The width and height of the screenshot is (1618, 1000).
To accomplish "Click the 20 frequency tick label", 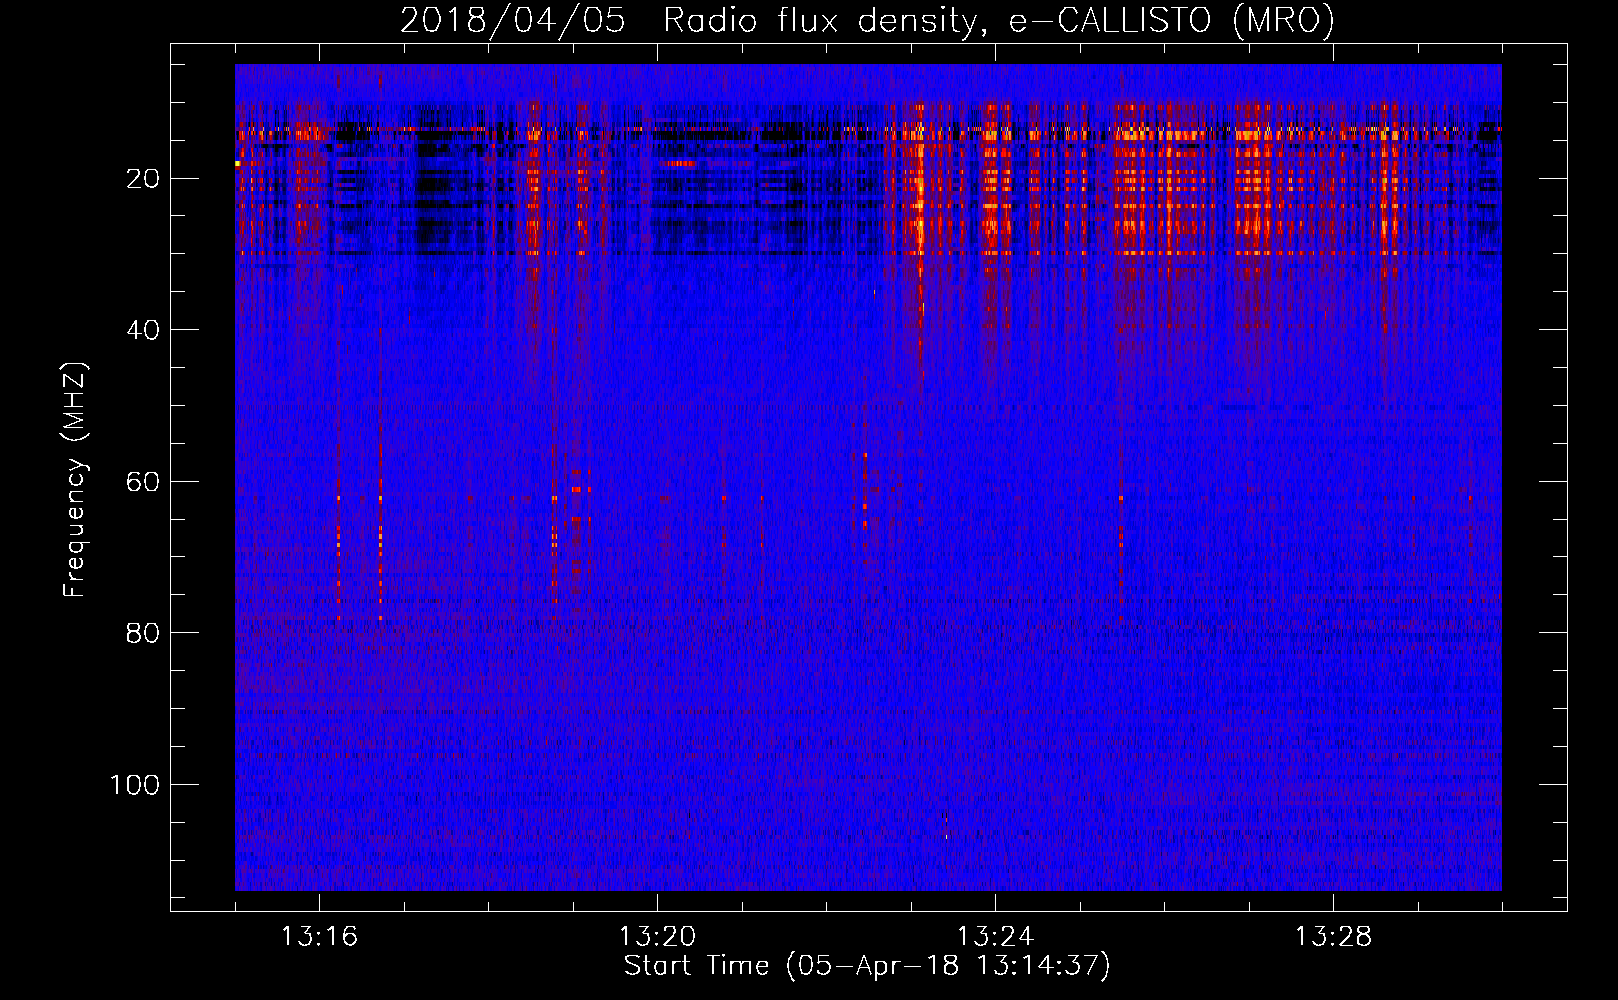I will (x=144, y=179).
